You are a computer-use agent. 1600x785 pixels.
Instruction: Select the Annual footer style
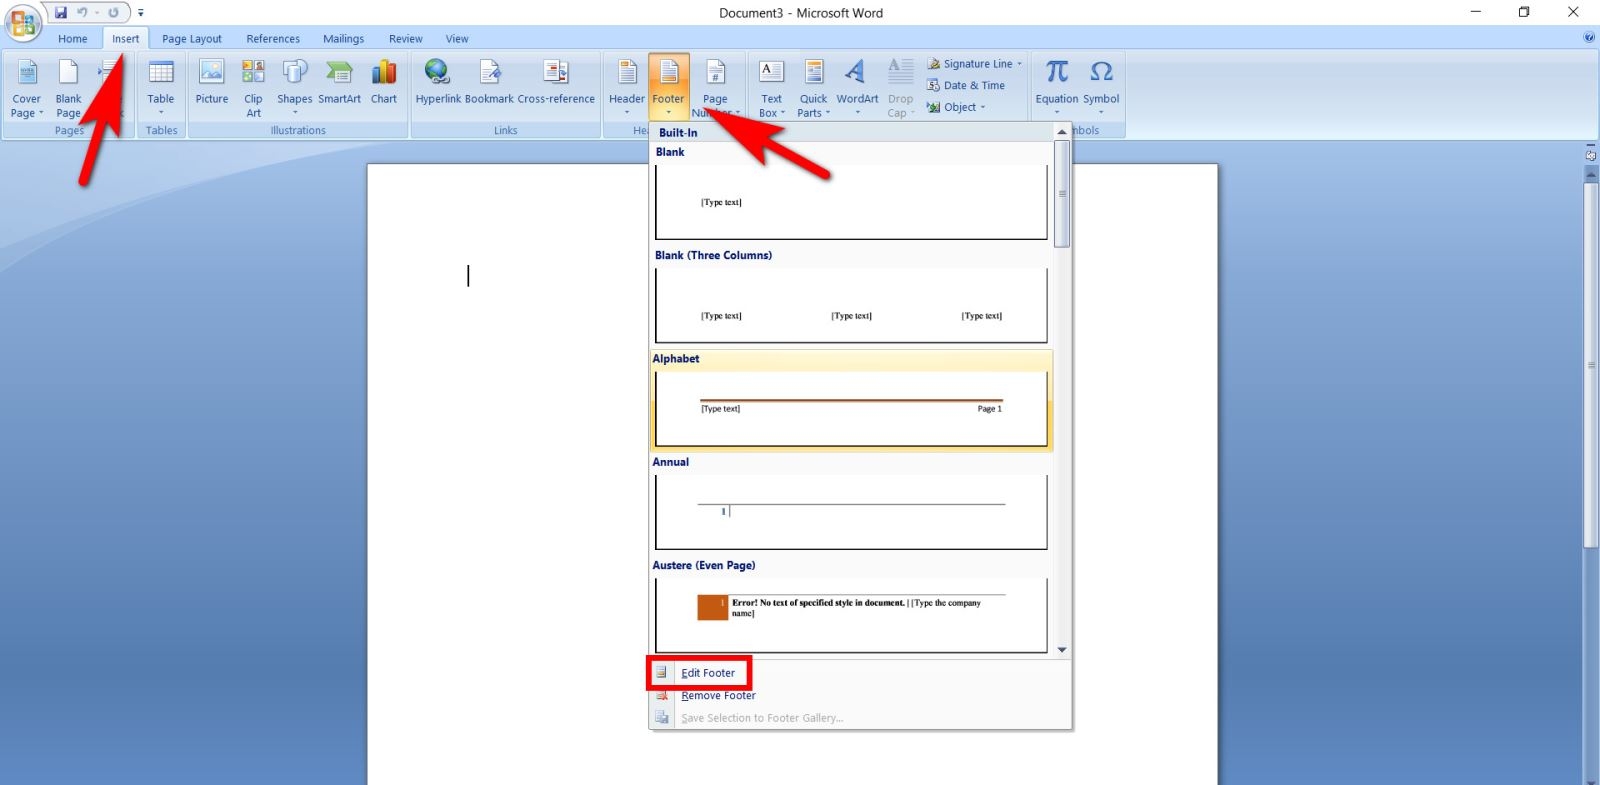tap(851, 512)
